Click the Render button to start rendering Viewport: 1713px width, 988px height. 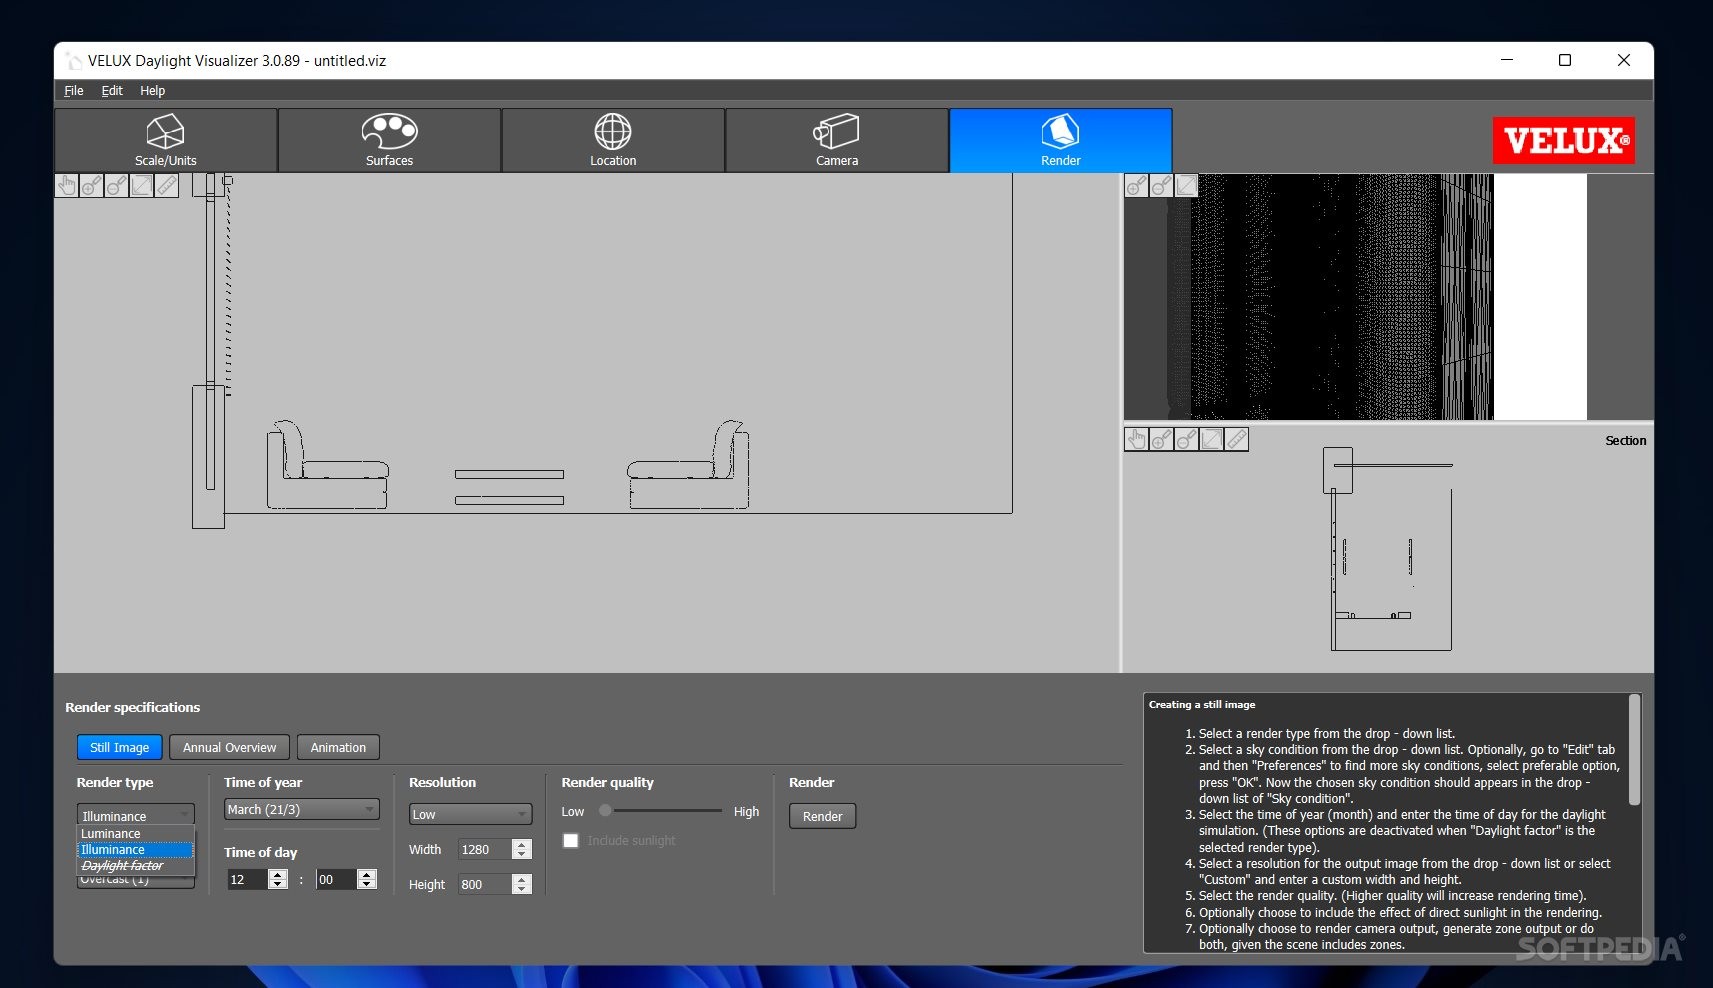pyautogui.click(x=822, y=816)
